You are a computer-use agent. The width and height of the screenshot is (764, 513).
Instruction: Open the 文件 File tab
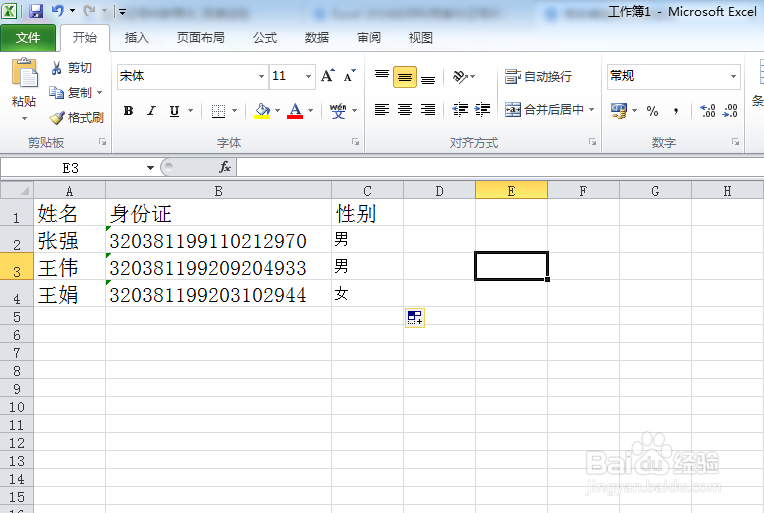click(x=28, y=38)
